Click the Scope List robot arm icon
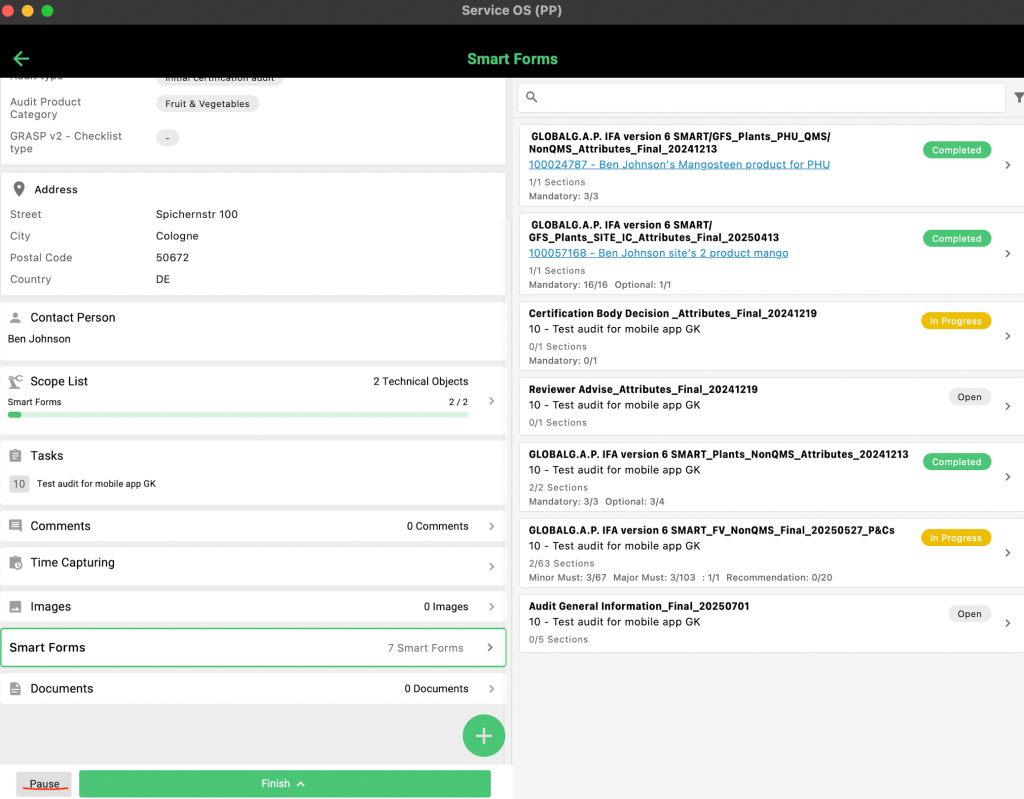 (x=16, y=381)
